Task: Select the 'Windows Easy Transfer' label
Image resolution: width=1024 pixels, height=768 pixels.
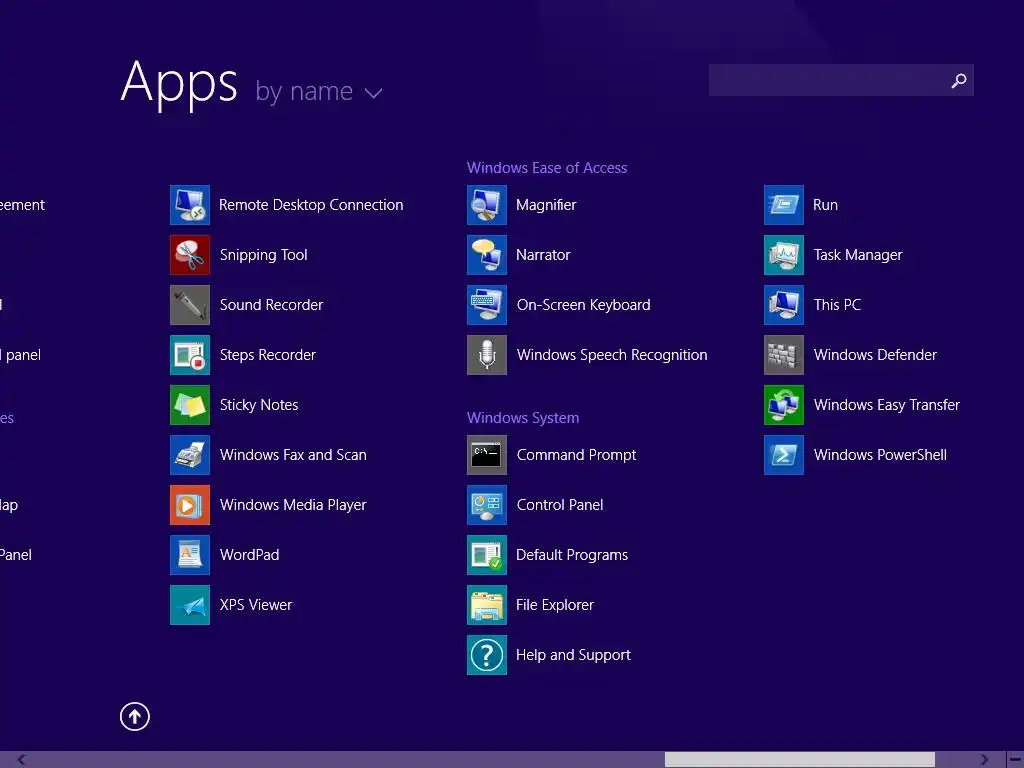Action: tap(886, 405)
